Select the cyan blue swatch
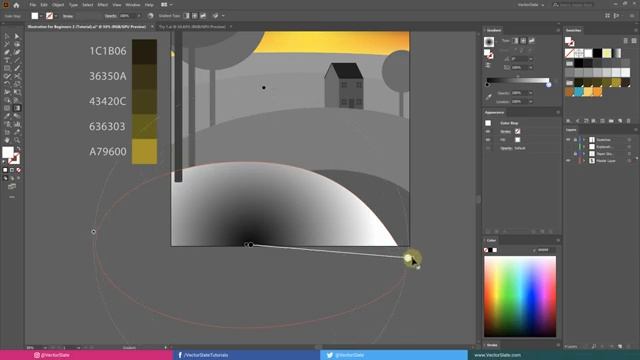Screen dimensions: 640x360 click(x=579, y=92)
